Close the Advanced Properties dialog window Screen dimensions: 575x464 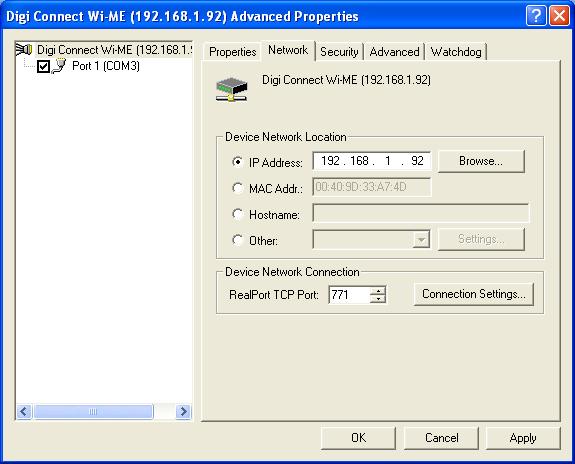coord(559,16)
